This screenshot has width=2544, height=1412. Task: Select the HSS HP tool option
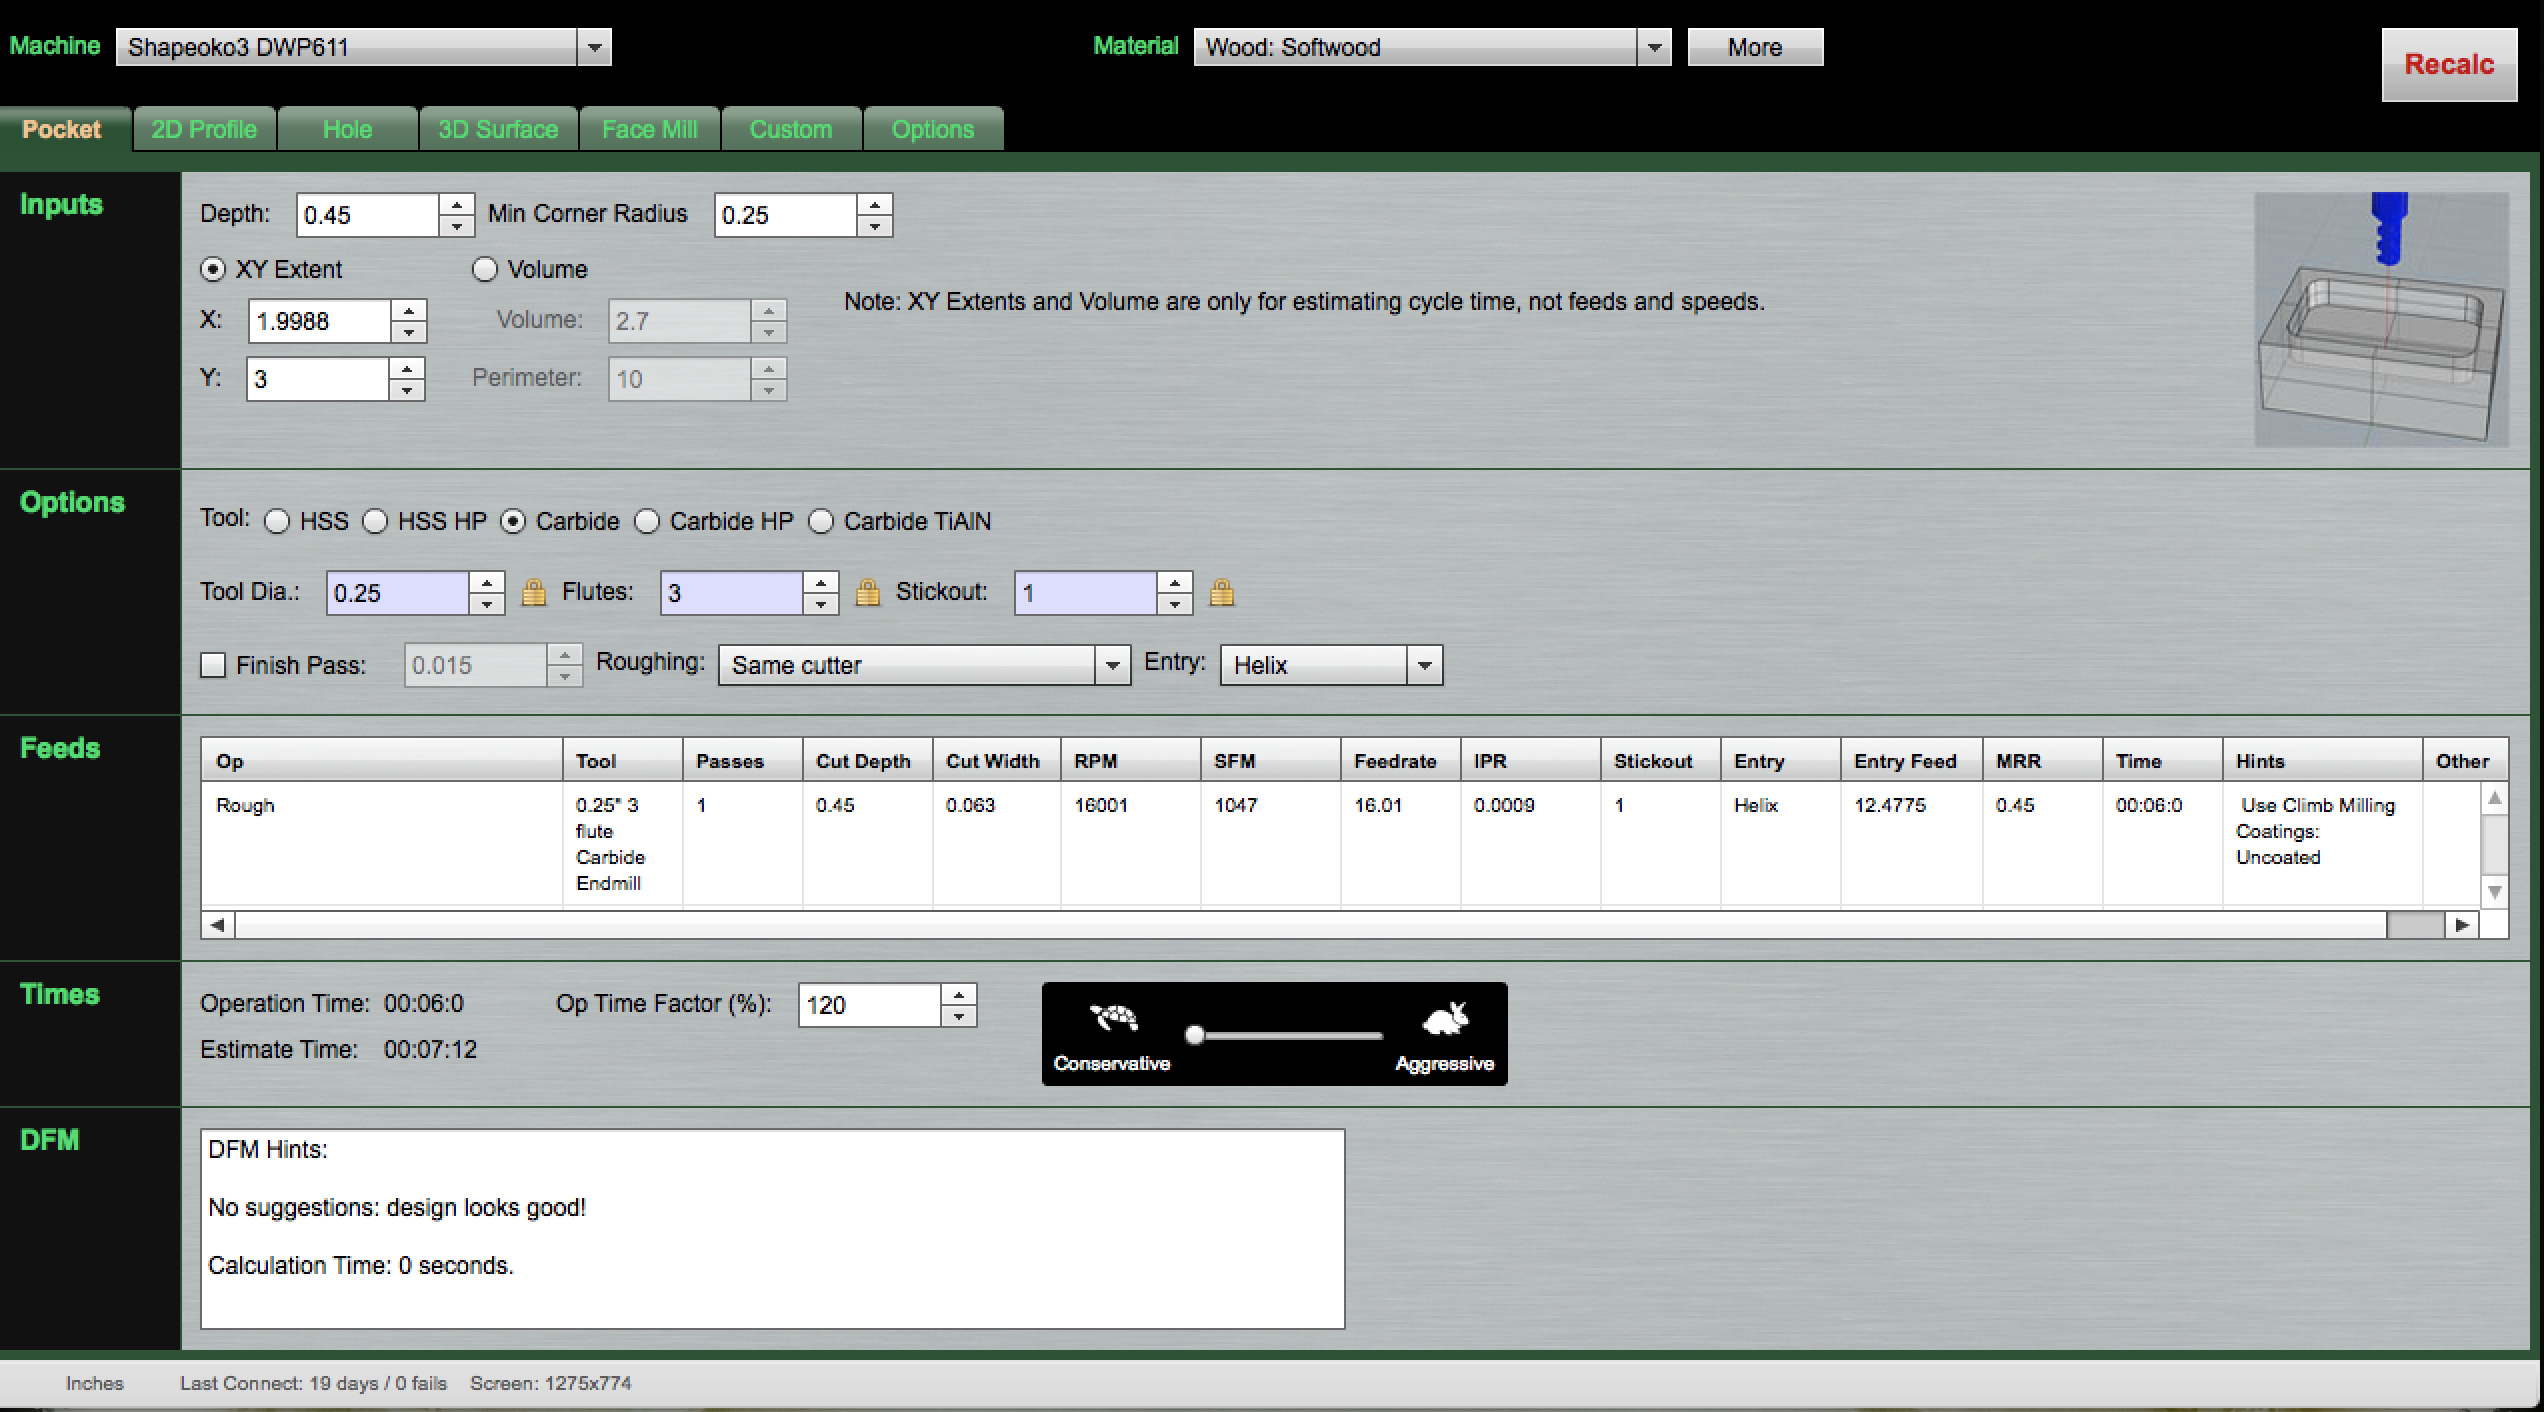[x=375, y=522]
